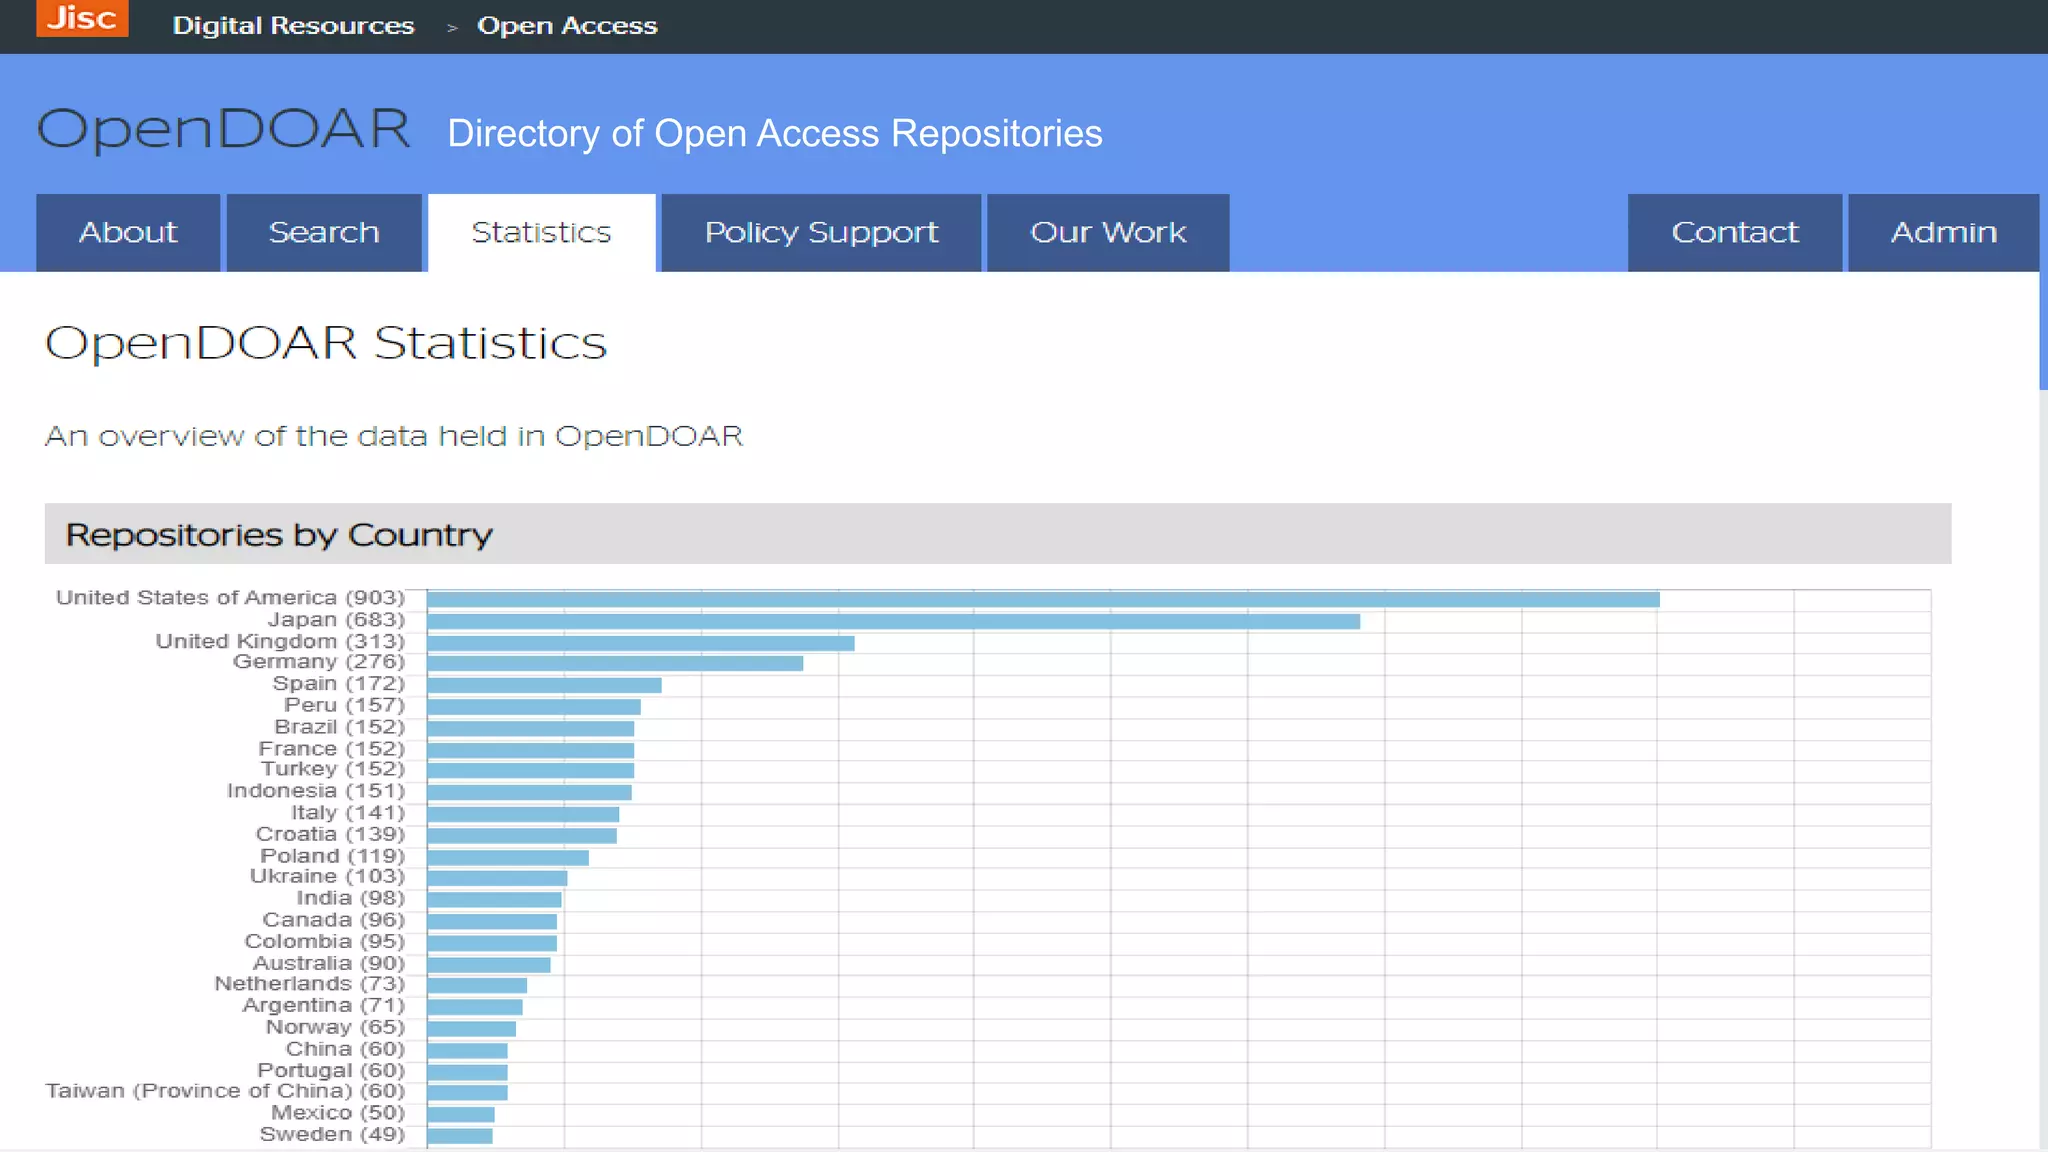The height and width of the screenshot is (1152, 2048).
Task: Open the Search tab
Action: point(324,232)
